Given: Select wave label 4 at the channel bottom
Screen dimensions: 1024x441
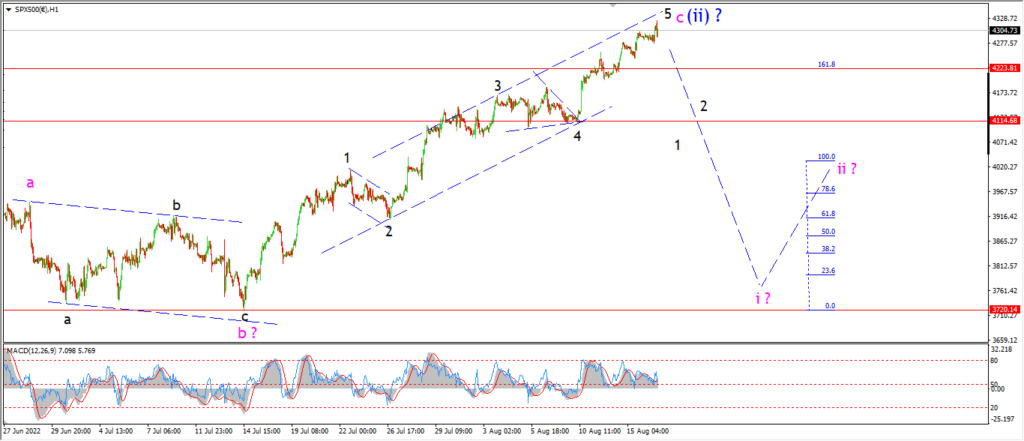Looking at the screenshot, I should click(x=578, y=136).
